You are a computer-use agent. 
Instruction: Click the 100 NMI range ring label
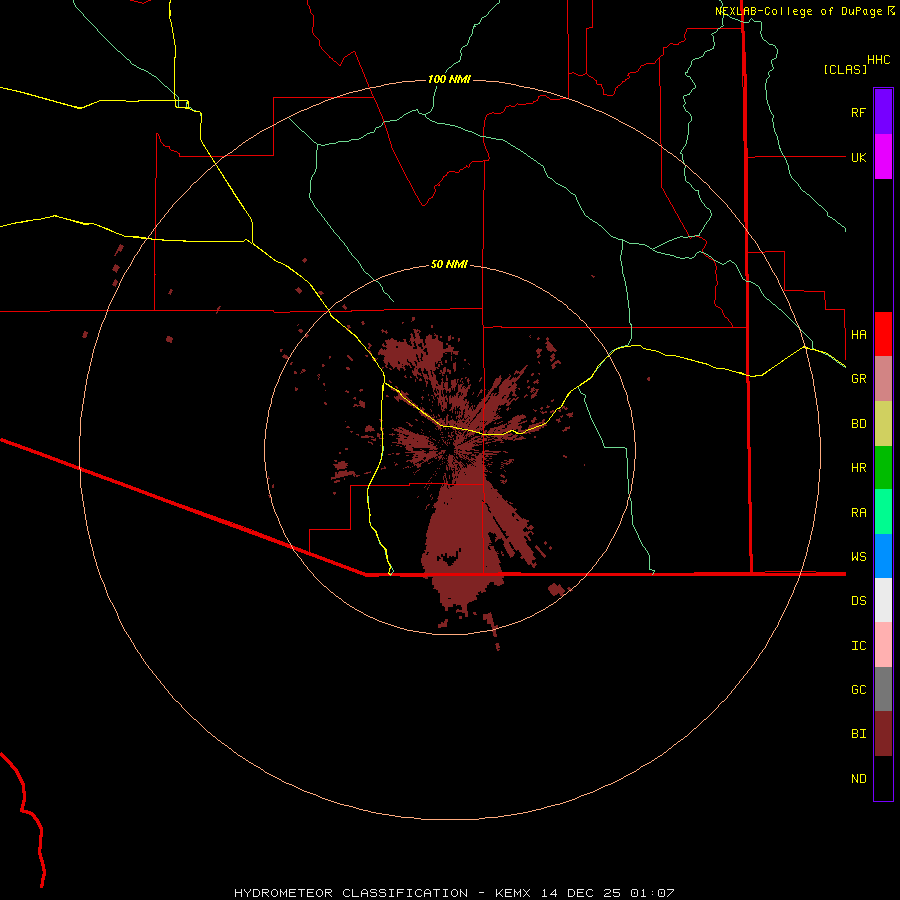449,79
